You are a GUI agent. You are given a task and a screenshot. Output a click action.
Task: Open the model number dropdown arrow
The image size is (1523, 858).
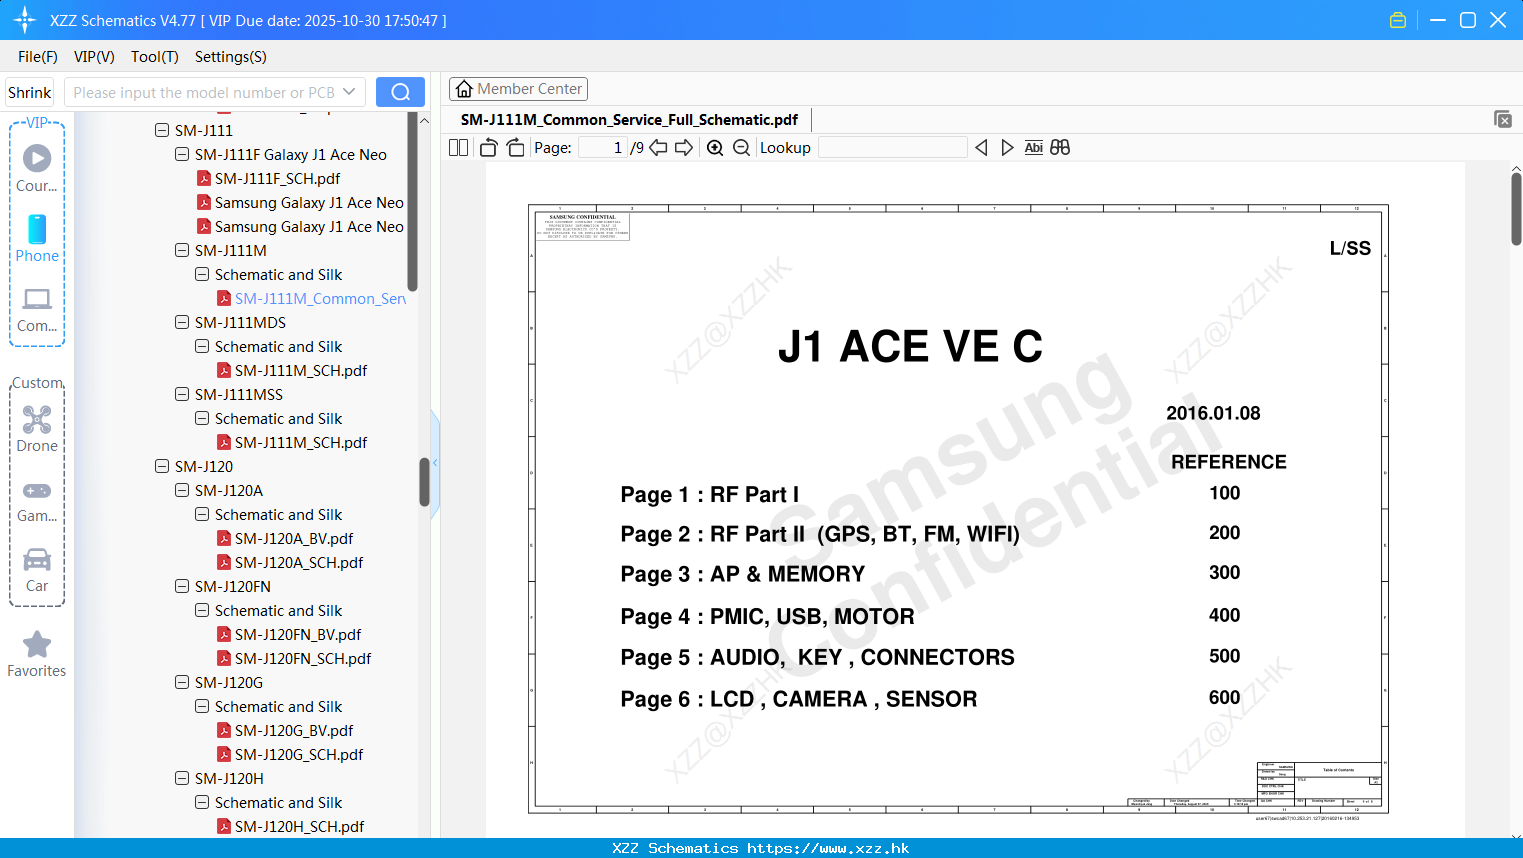[x=349, y=92]
